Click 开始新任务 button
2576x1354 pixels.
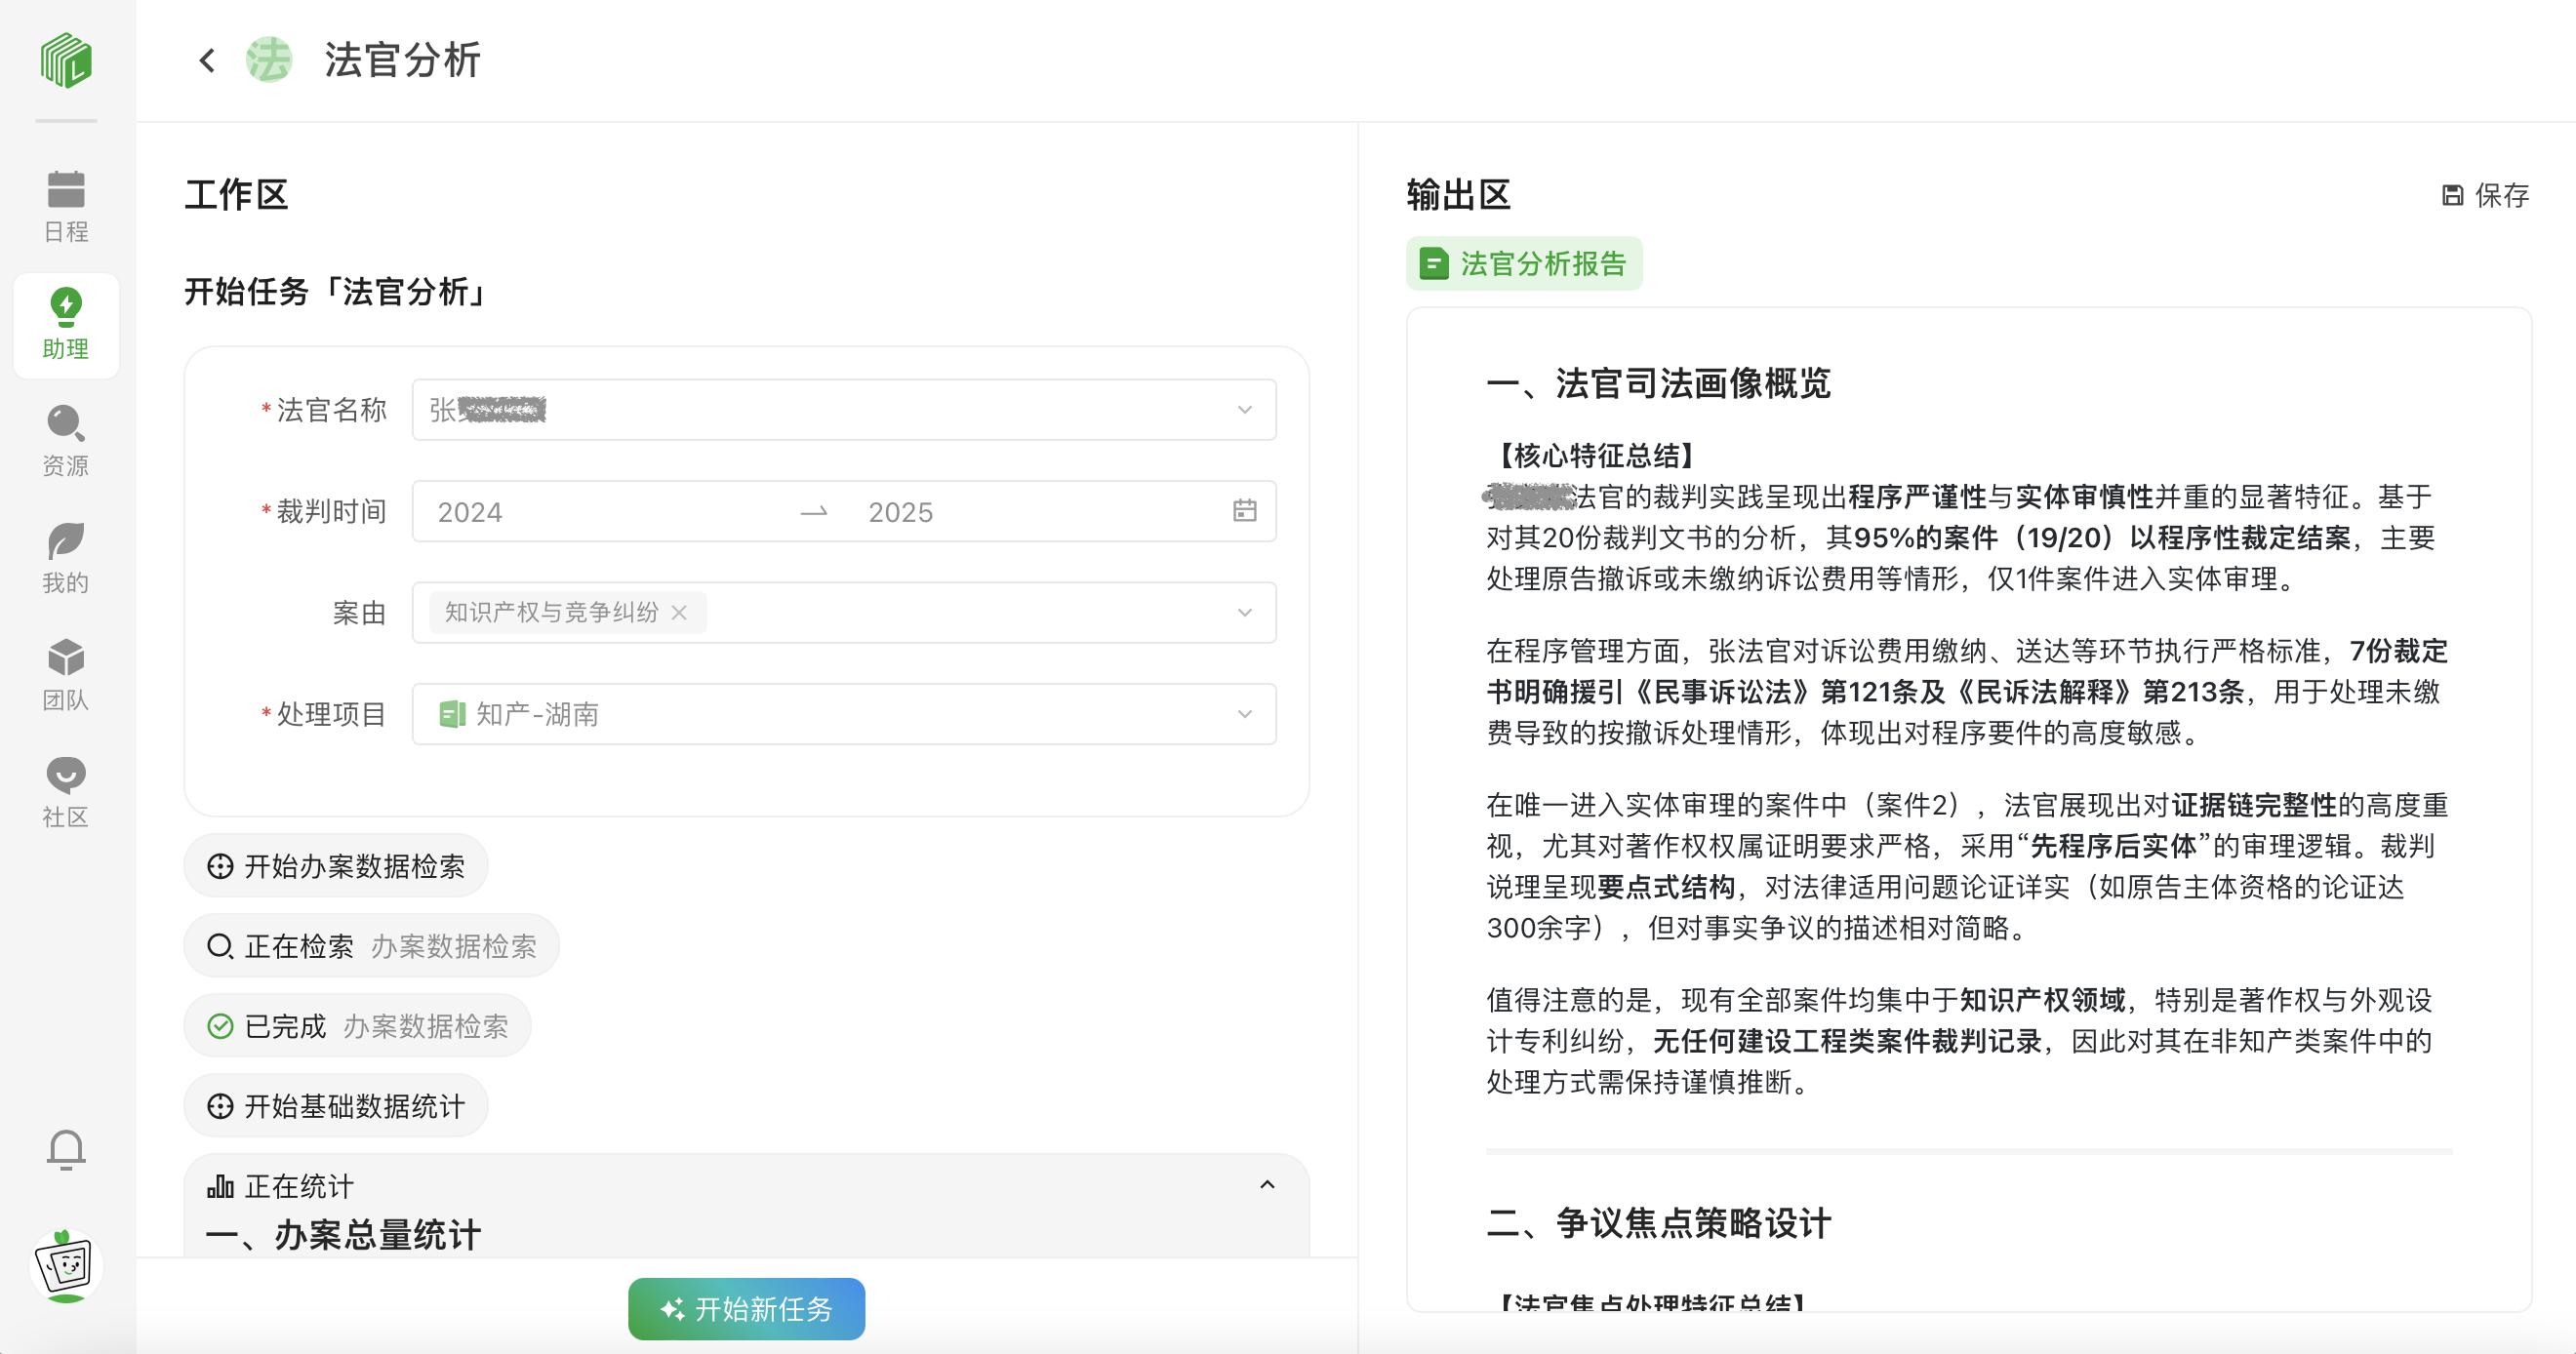point(746,1309)
